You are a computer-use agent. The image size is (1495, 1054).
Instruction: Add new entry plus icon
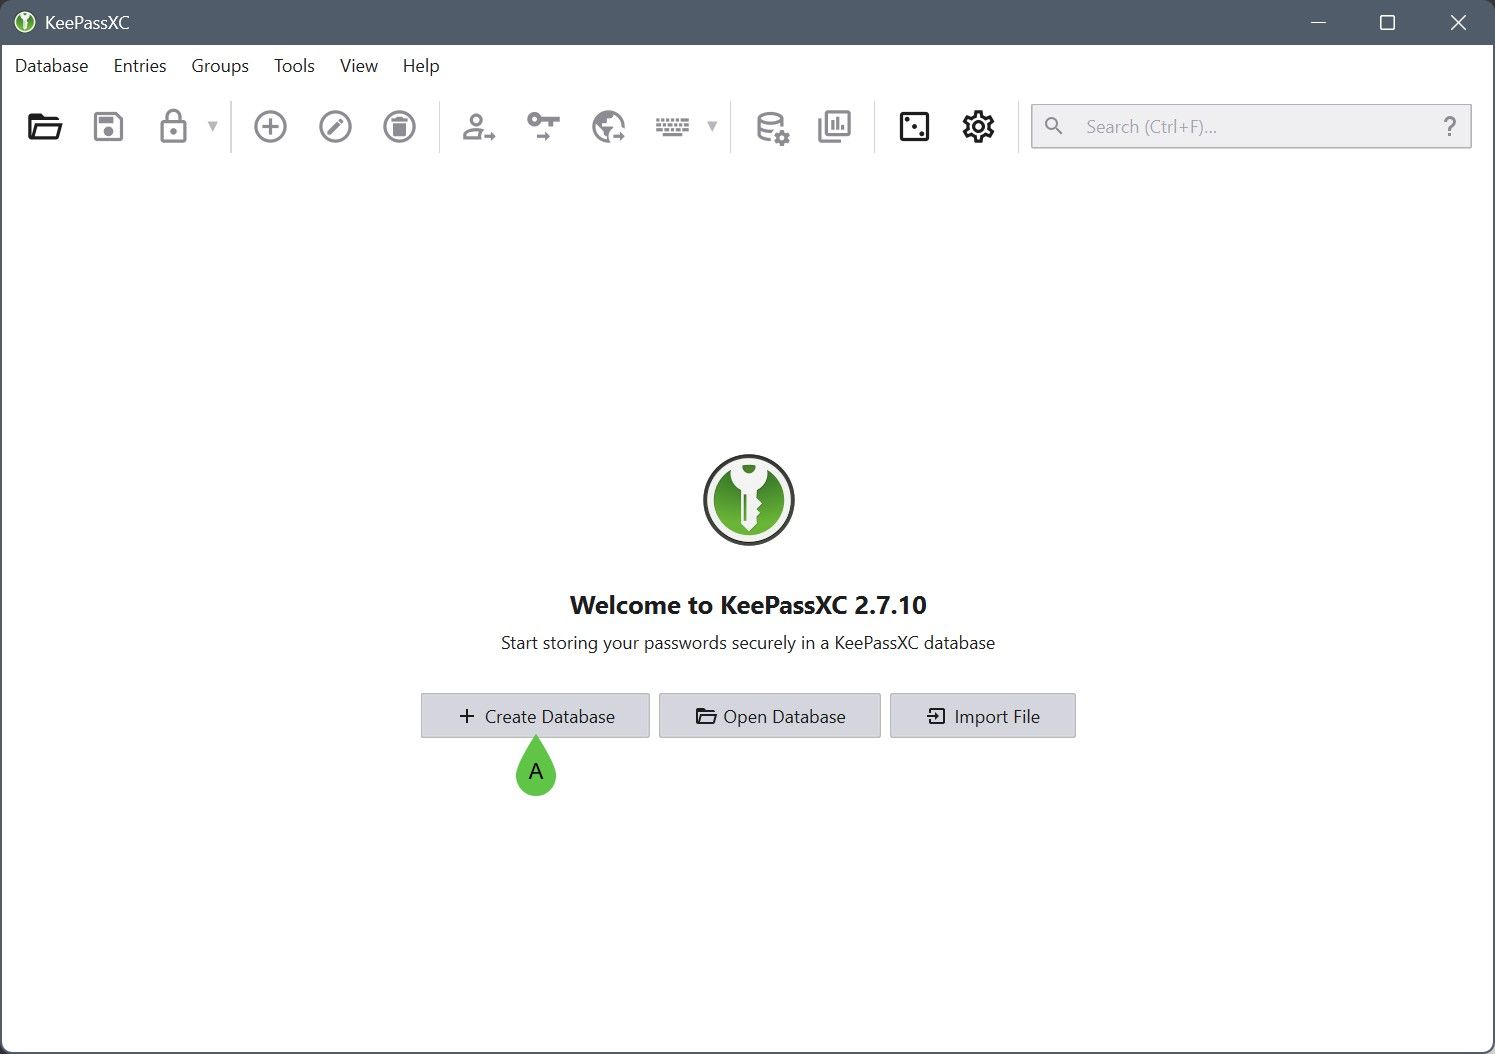tap(270, 127)
